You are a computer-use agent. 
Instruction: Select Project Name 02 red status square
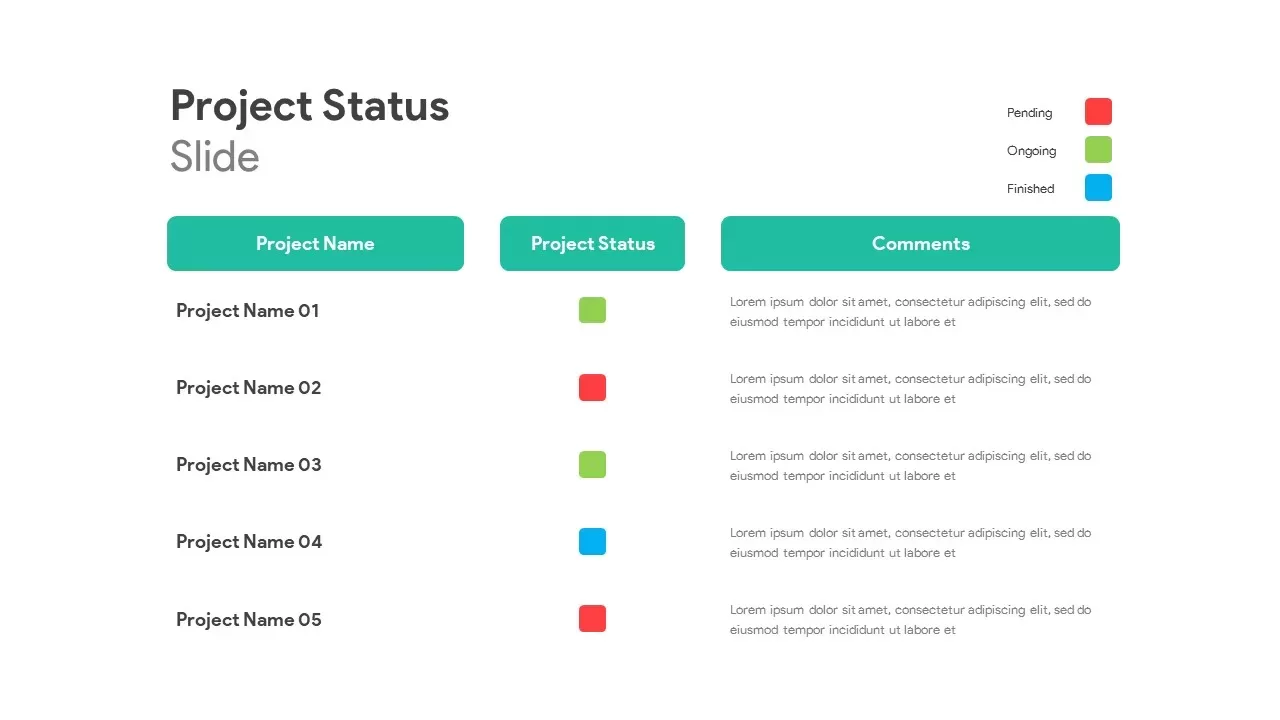pyautogui.click(x=592, y=388)
